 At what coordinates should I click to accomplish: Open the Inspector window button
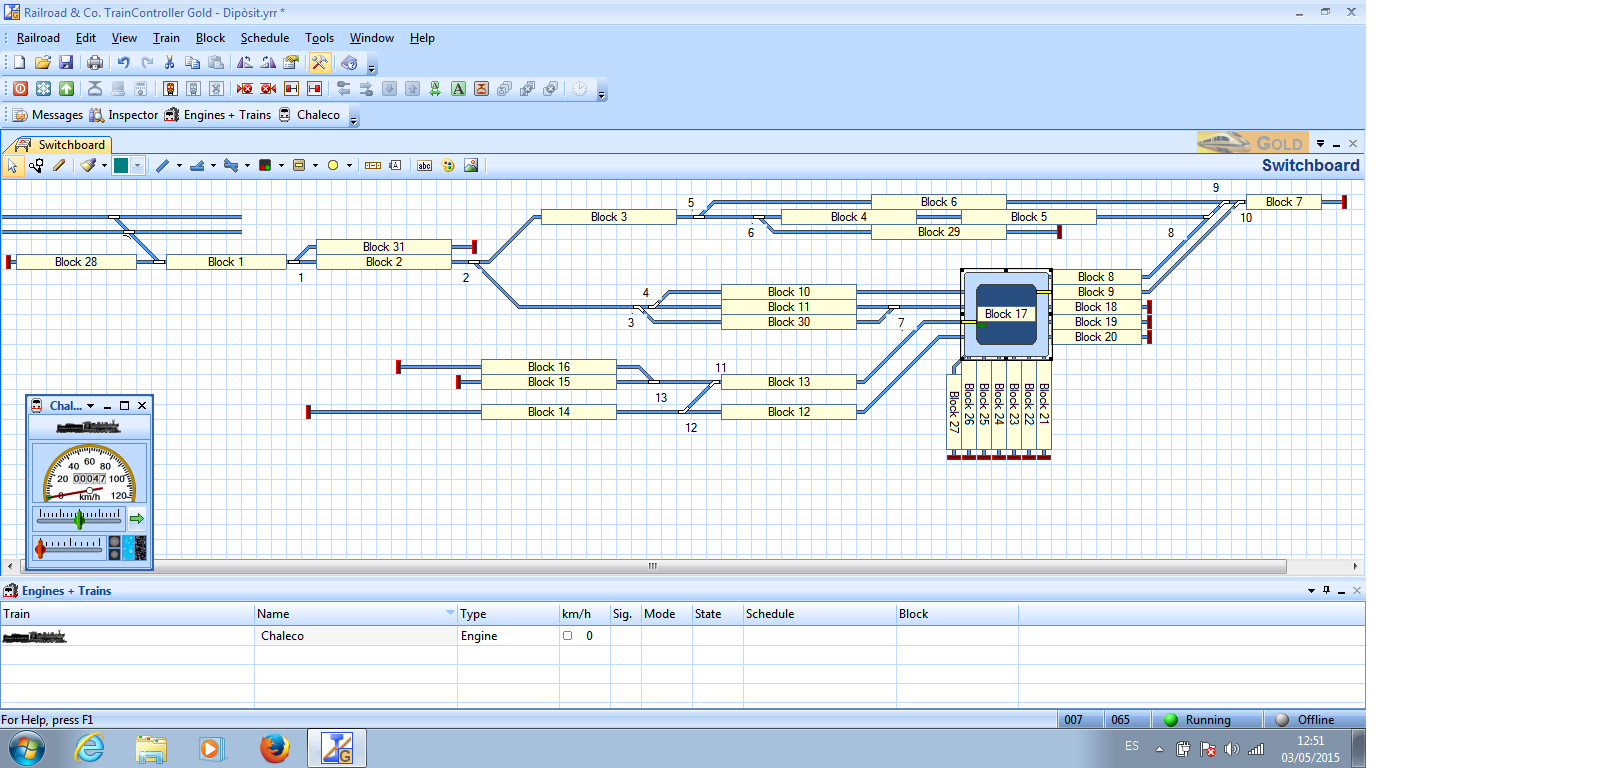123,115
